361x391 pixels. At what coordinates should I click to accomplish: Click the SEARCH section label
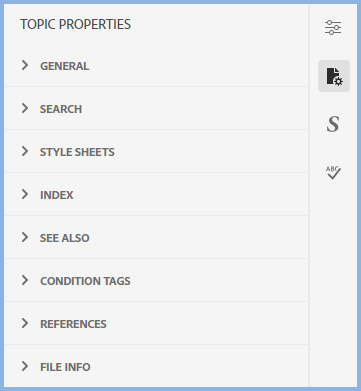61,109
